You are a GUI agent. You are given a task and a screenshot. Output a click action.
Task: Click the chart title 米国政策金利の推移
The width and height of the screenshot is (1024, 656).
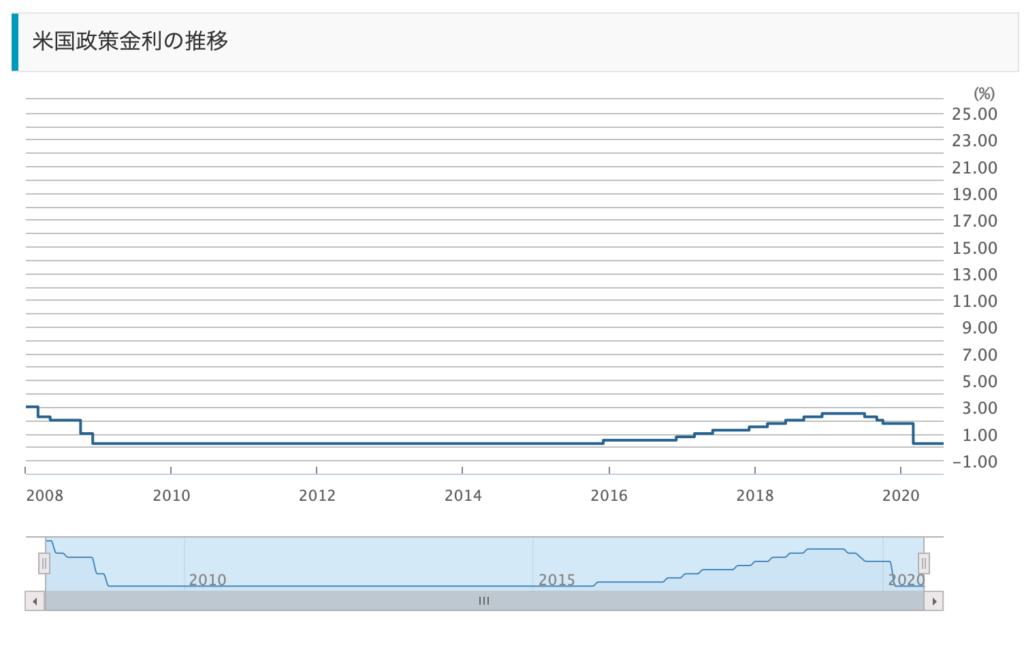coord(131,42)
